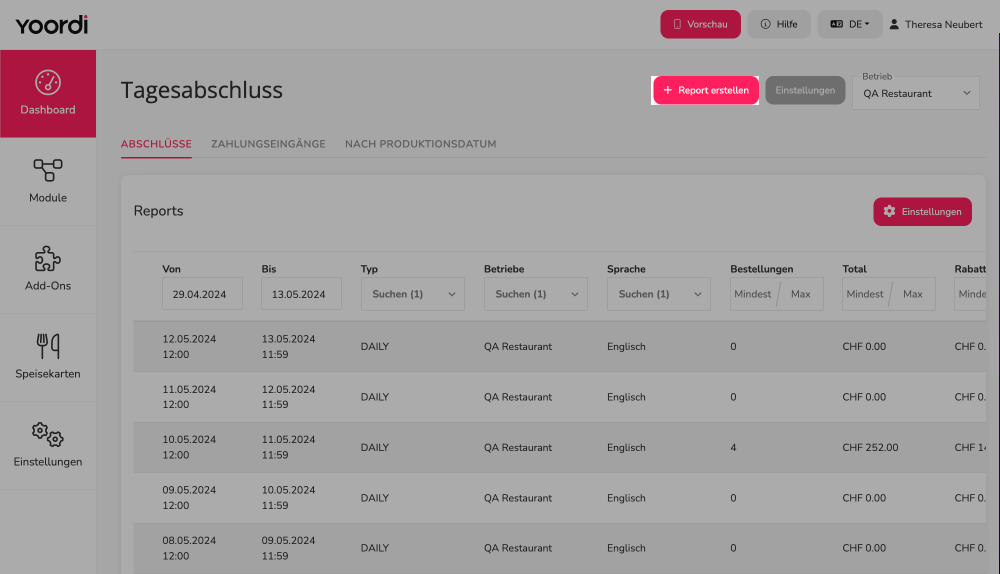Click CHF 0.00 total in 09.05.2024 row
This screenshot has height=574, width=1000.
tap(864, 498)
